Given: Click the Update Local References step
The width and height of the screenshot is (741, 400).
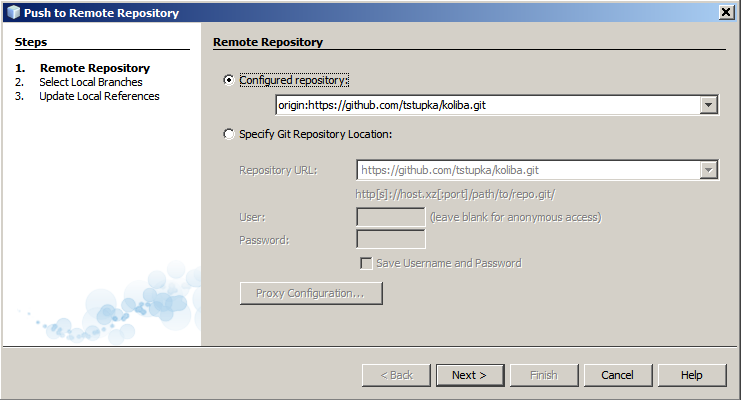Looking at the screenshot, I should (99, 96).
